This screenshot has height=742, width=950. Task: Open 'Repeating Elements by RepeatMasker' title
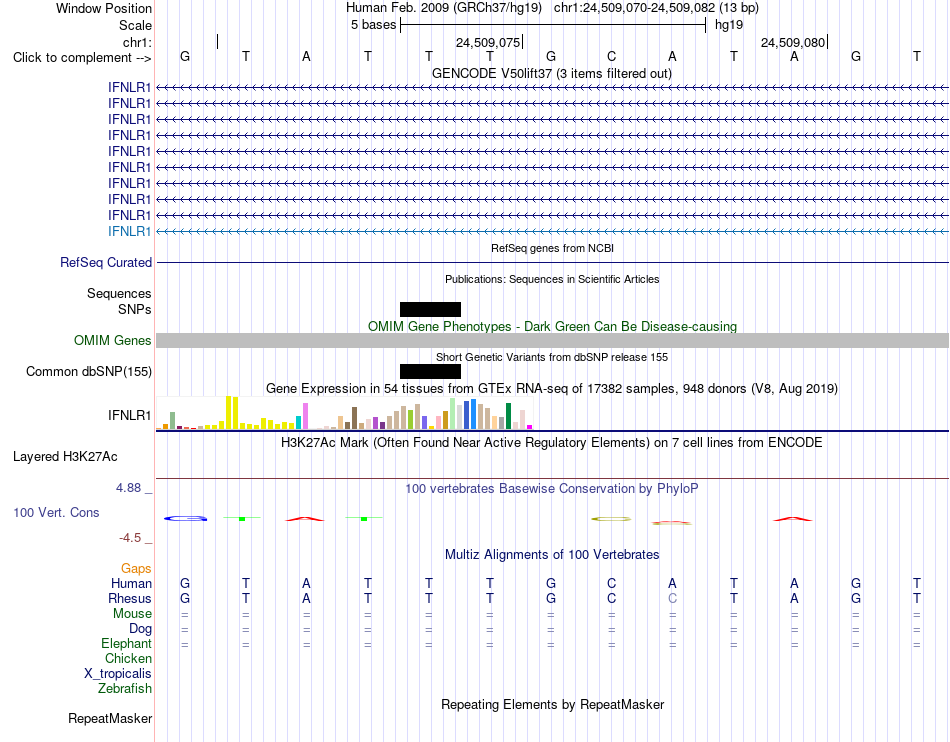pyautogui.click(x=552, y=704)
